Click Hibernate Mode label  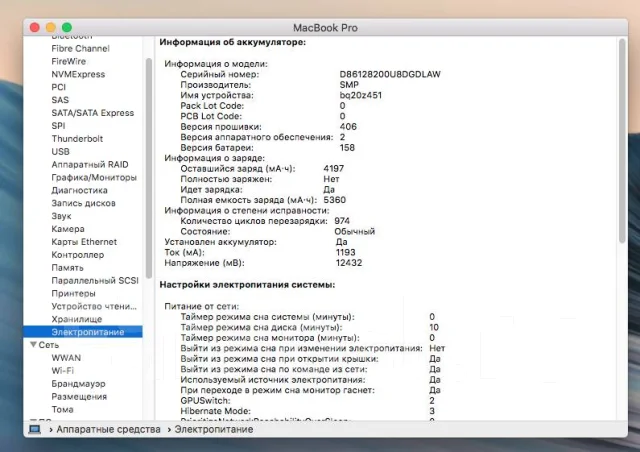click(x=216, y=411)
